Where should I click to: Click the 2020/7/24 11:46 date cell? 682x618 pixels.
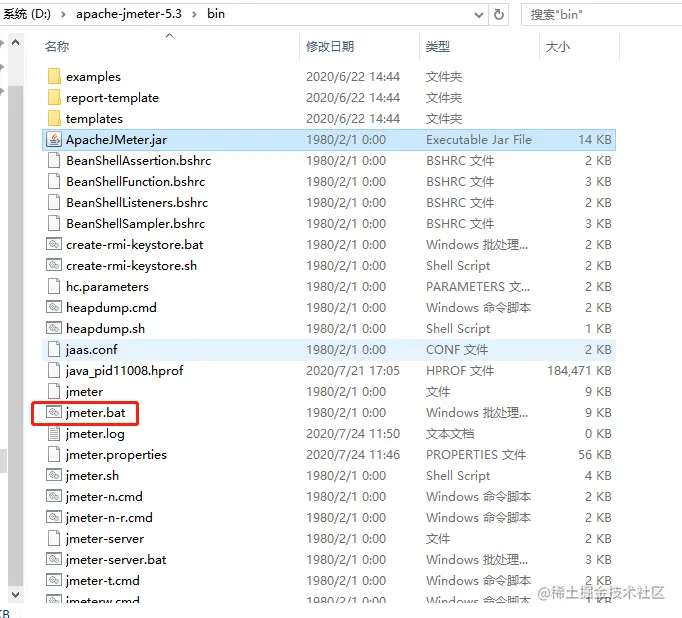click(x=353, y=454)
